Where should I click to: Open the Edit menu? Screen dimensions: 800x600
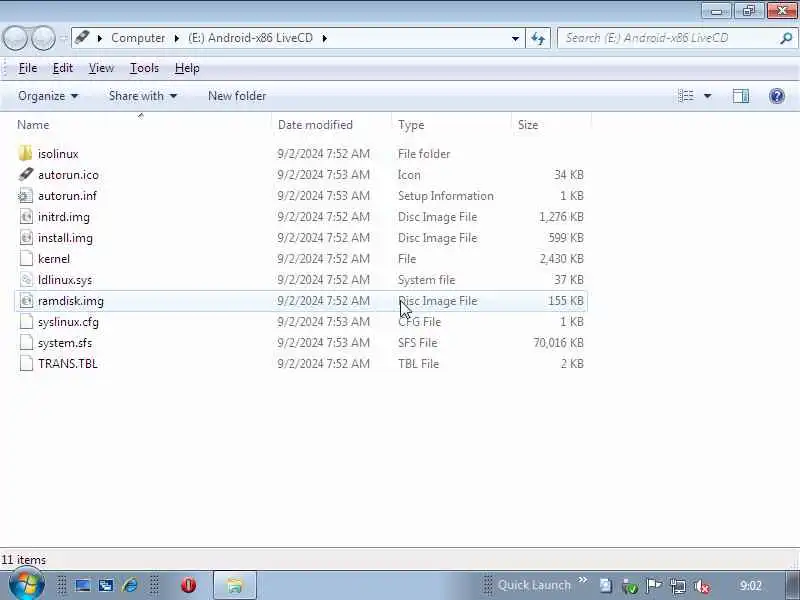click(x=63, y=68)
